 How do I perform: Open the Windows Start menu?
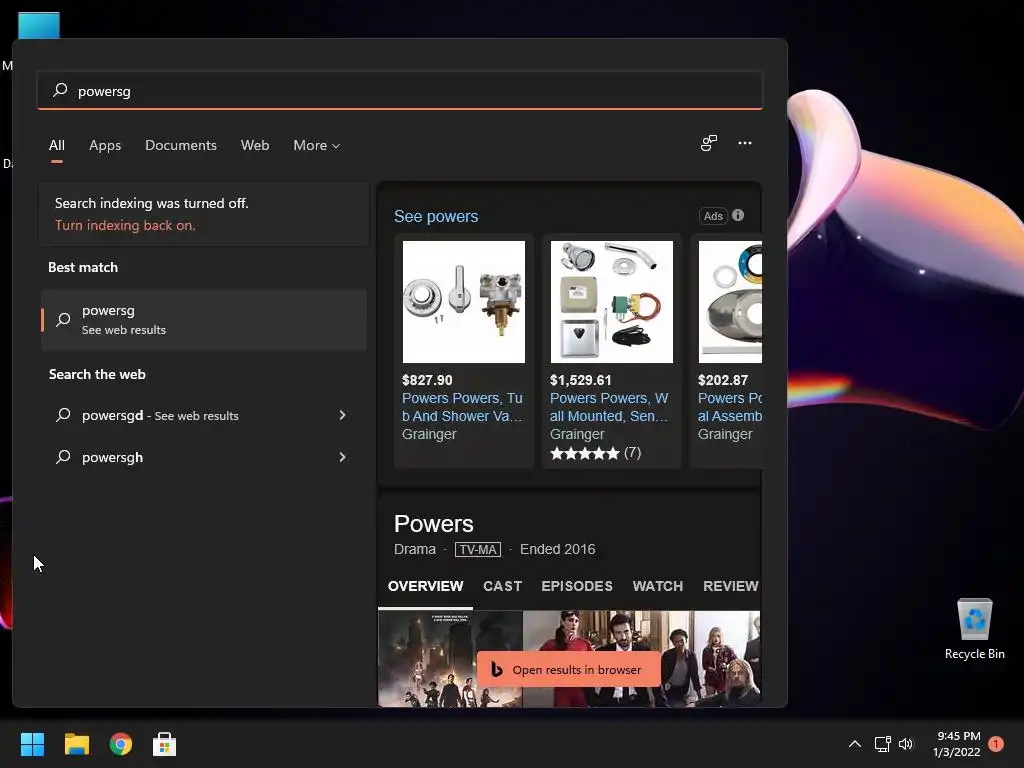click(32, 744)
